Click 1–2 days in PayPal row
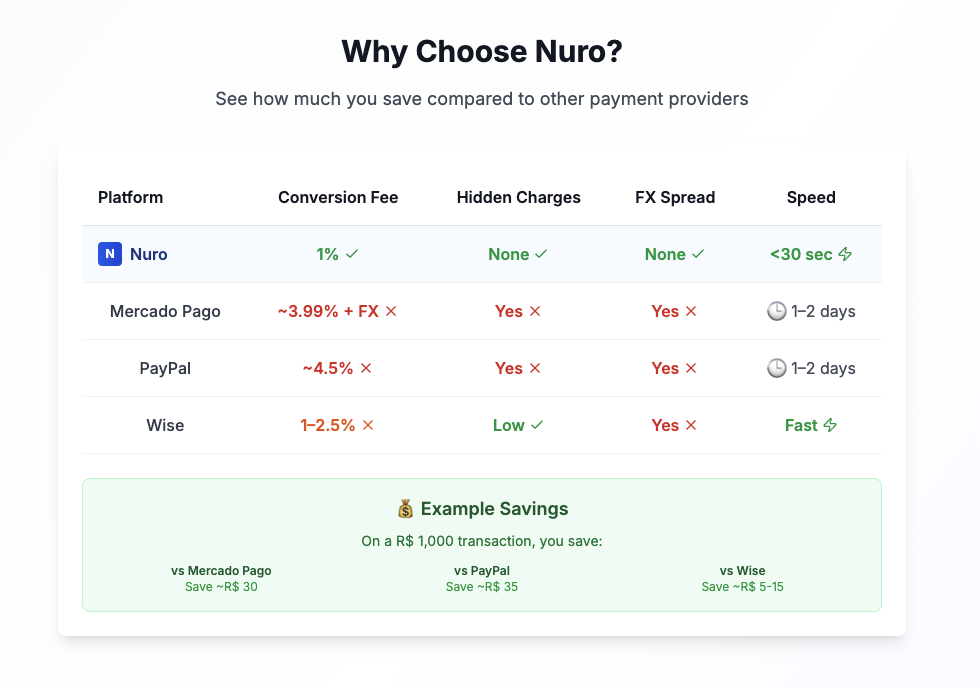The height and width of the screenshot is (688, 980). (823, 368)
